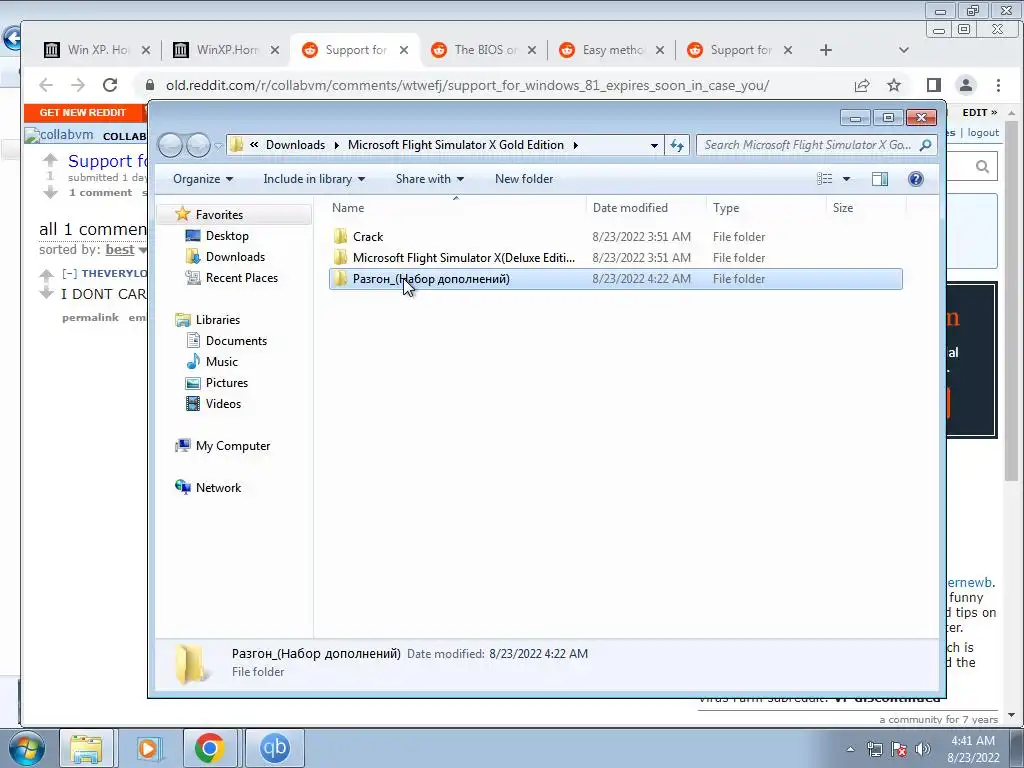Viewport: 1024px width, 768px height.
Task: Click the Explorer forward navigation button
Action: (x=199, y=145)
